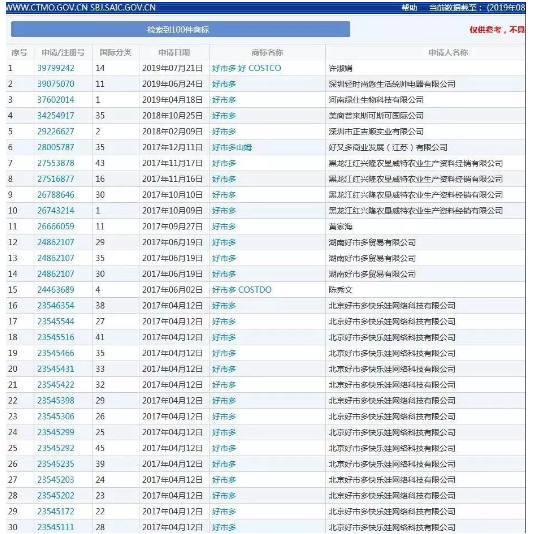Select date 2019年04月18日
This screenshot has width=540, height=534.
click(x=172, y=100)
